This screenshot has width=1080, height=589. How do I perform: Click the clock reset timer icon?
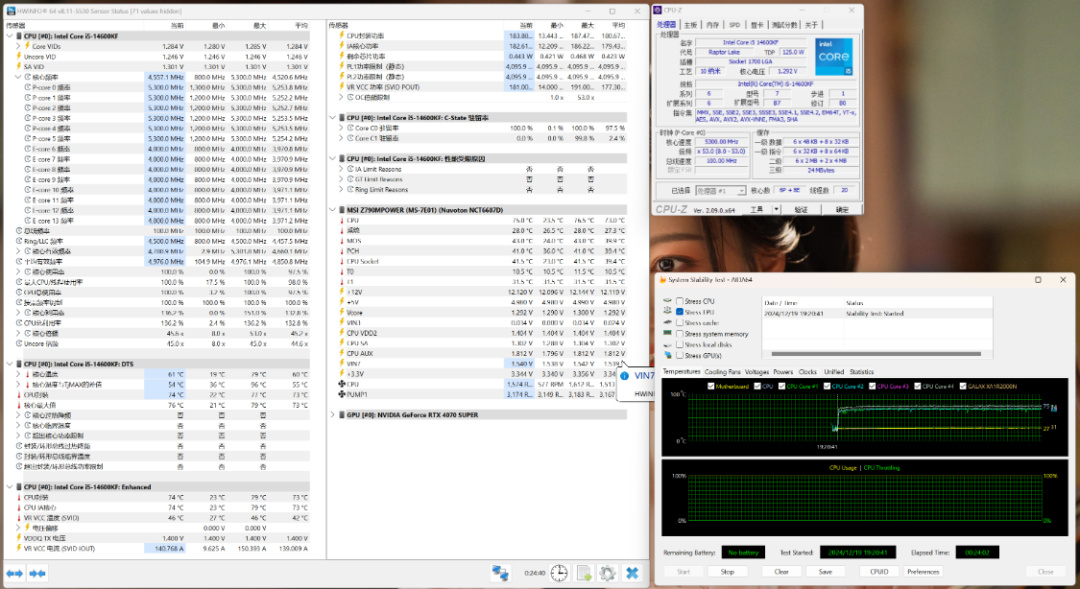[559, 573]
